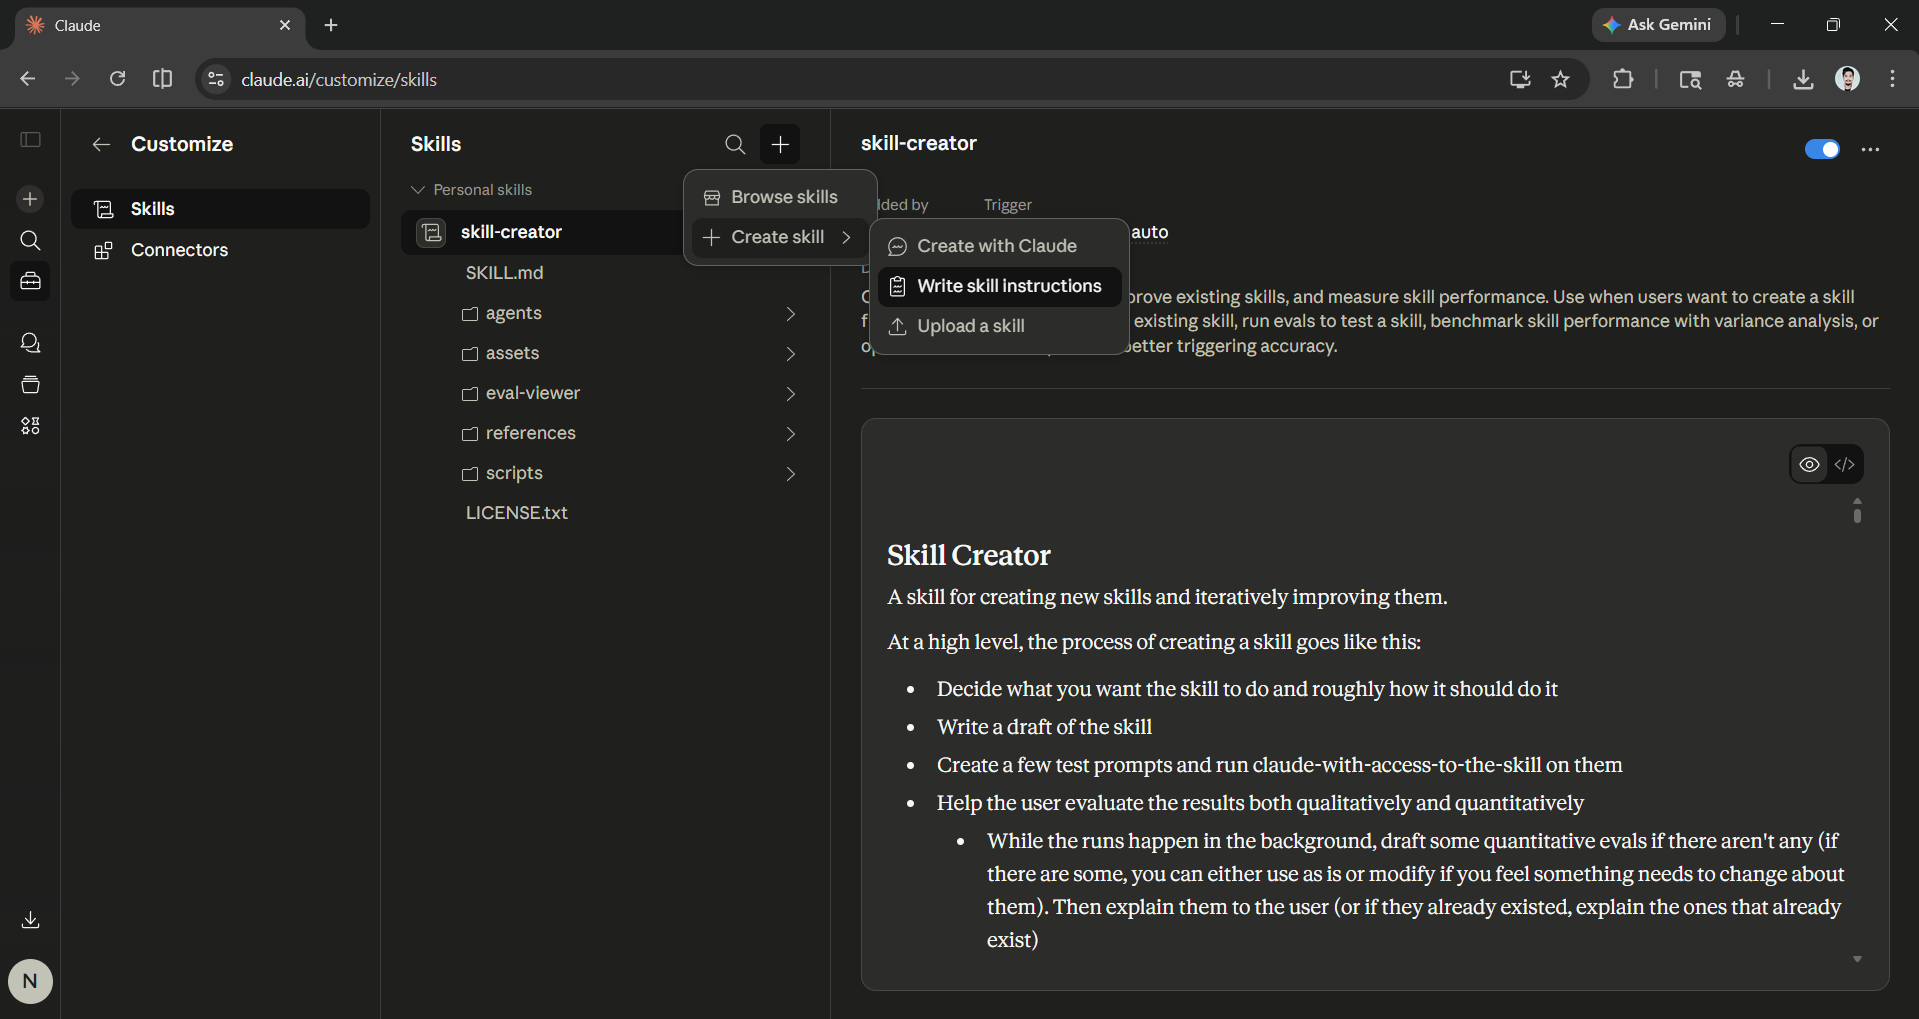Open a new browser tab
This screenshot has width=1919, height=1019.
(x=331, y=25)
